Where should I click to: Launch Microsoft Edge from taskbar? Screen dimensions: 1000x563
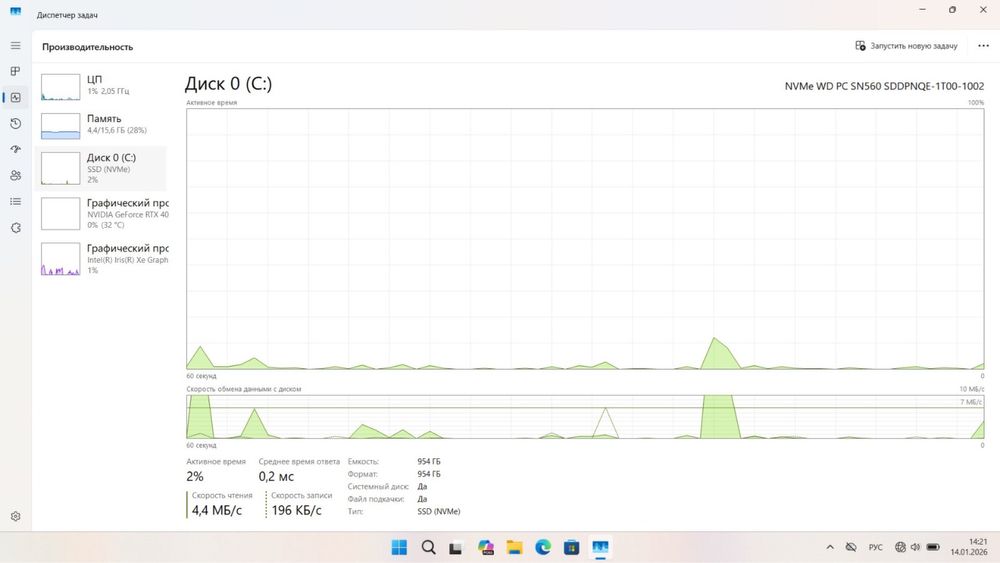click(x=543, y=547)
